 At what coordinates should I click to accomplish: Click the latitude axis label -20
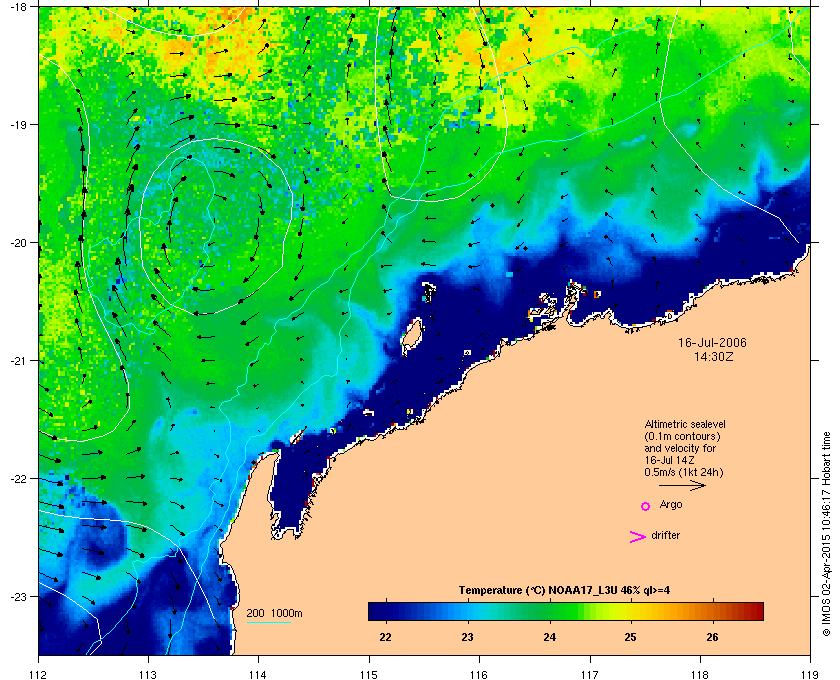click(x=18, y=242)
